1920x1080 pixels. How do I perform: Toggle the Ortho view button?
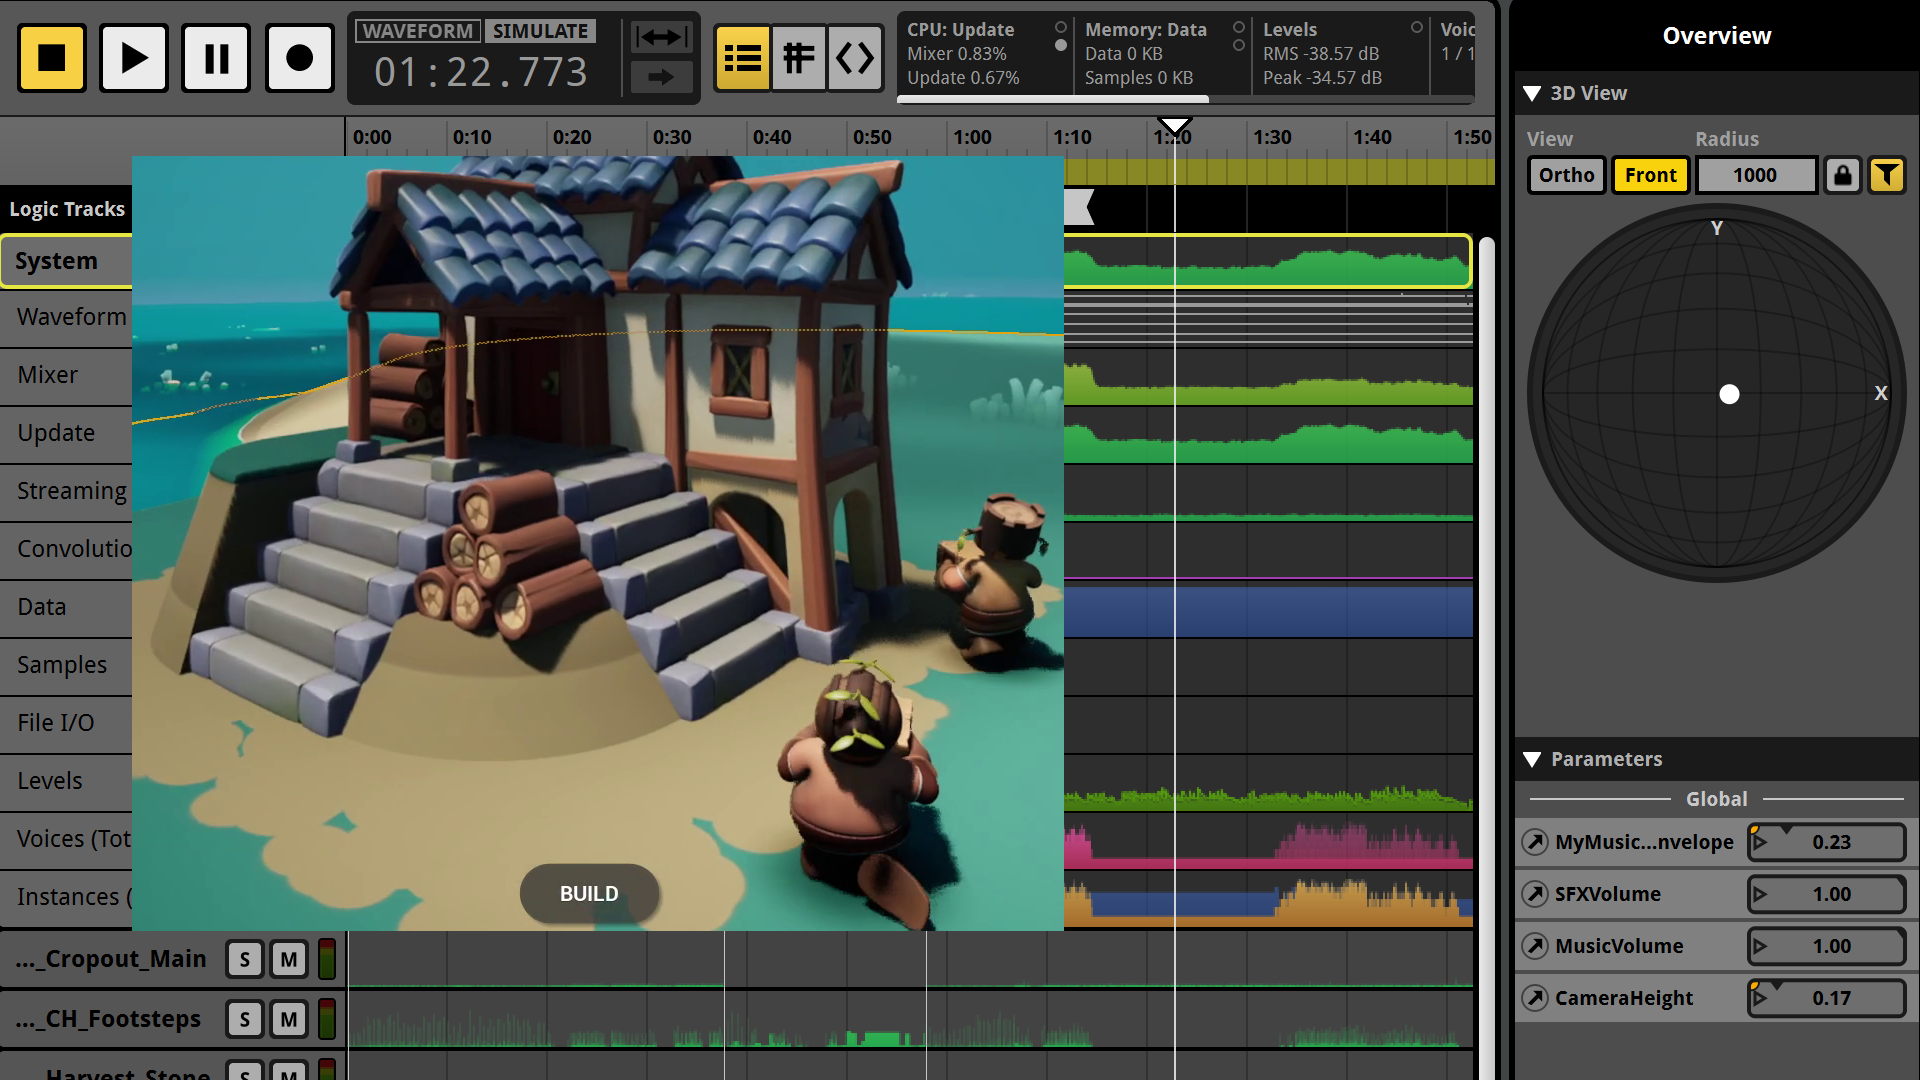pos(1566,175)
